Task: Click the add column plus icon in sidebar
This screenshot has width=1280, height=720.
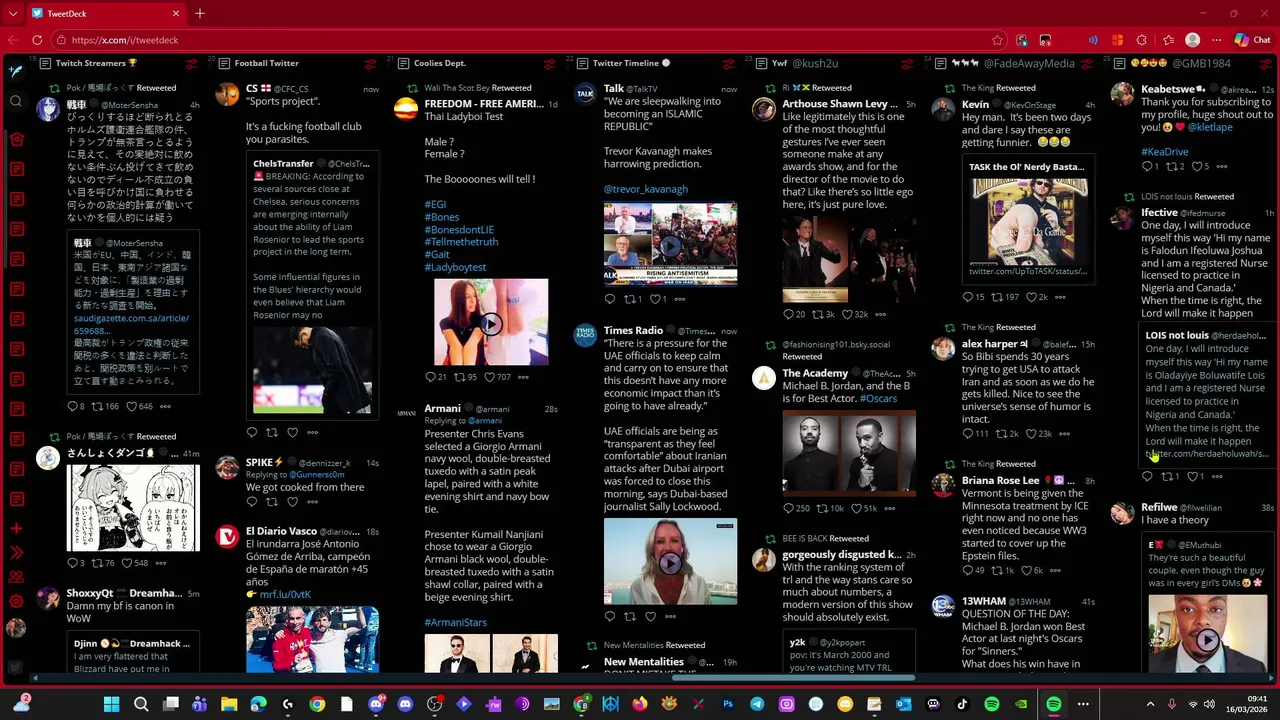Action: [x=16, y=528]
